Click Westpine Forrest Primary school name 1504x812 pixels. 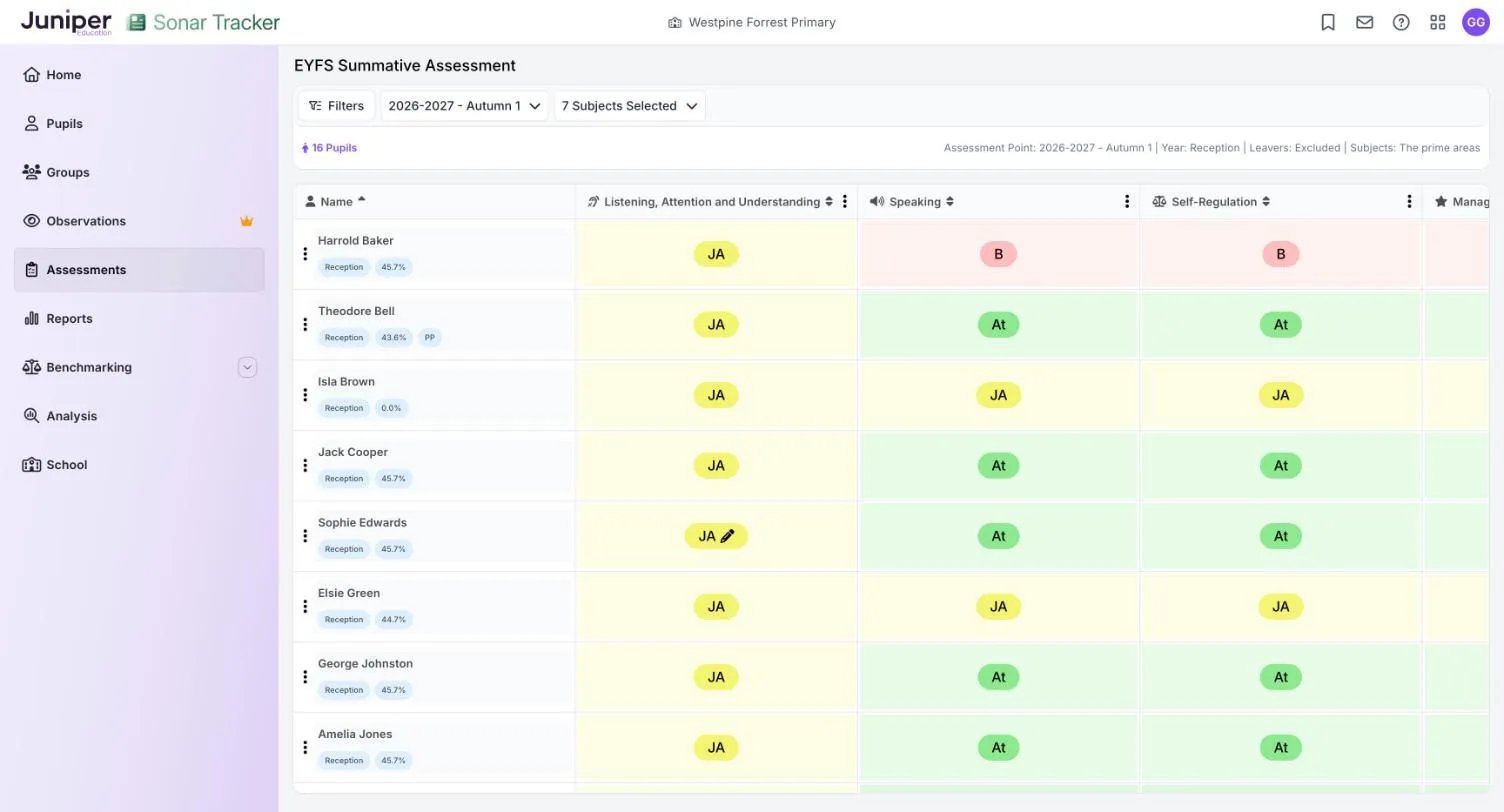(x=752, y=22)
